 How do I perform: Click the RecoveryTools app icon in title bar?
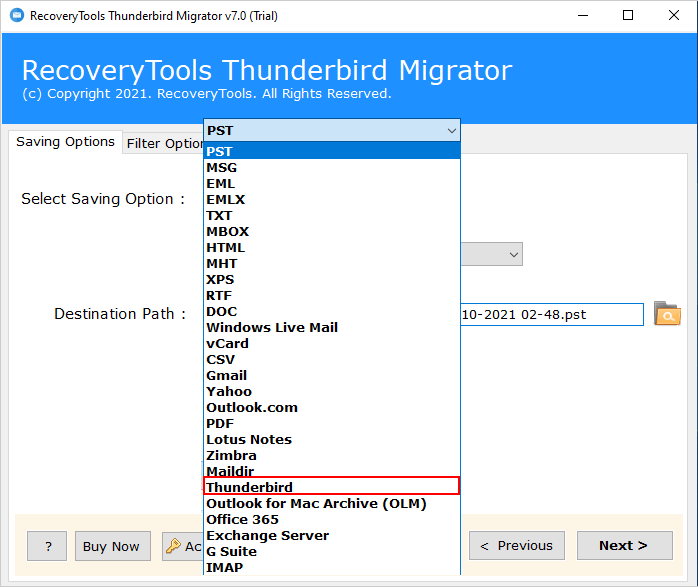coord(16,16)
